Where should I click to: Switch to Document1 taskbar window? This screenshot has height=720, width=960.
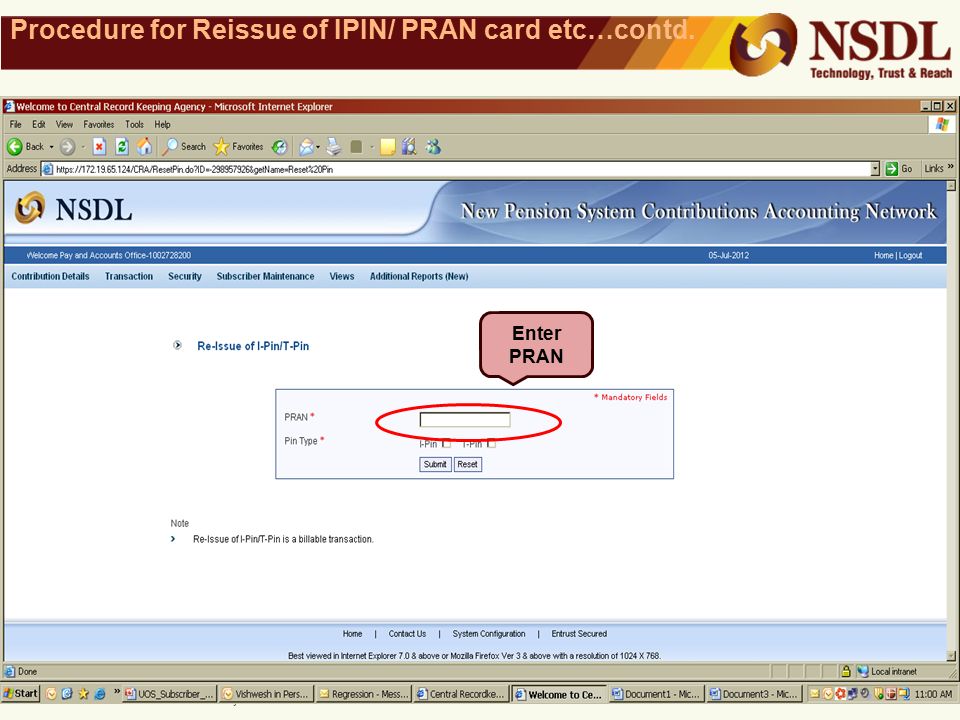(657, 694)
